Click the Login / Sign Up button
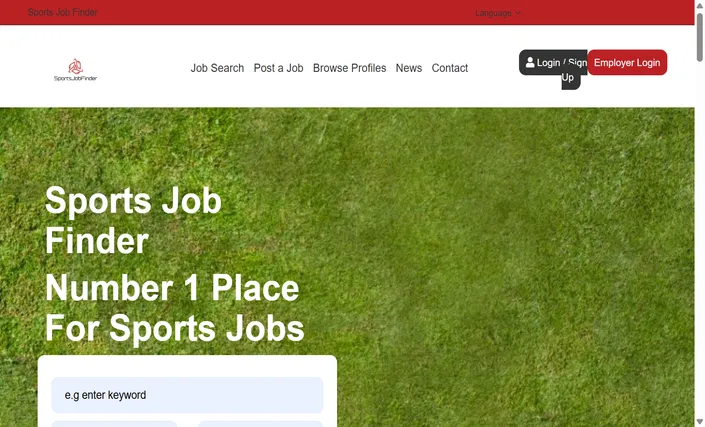The width and height of the screenshot is (705, 427). click(x=553, y=62)
